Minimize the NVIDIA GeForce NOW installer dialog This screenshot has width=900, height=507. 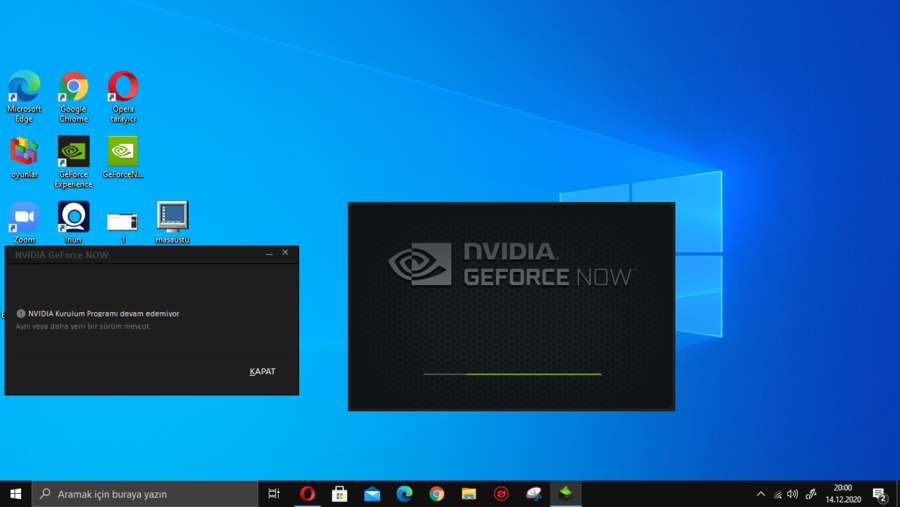click(x=269, y=253)
